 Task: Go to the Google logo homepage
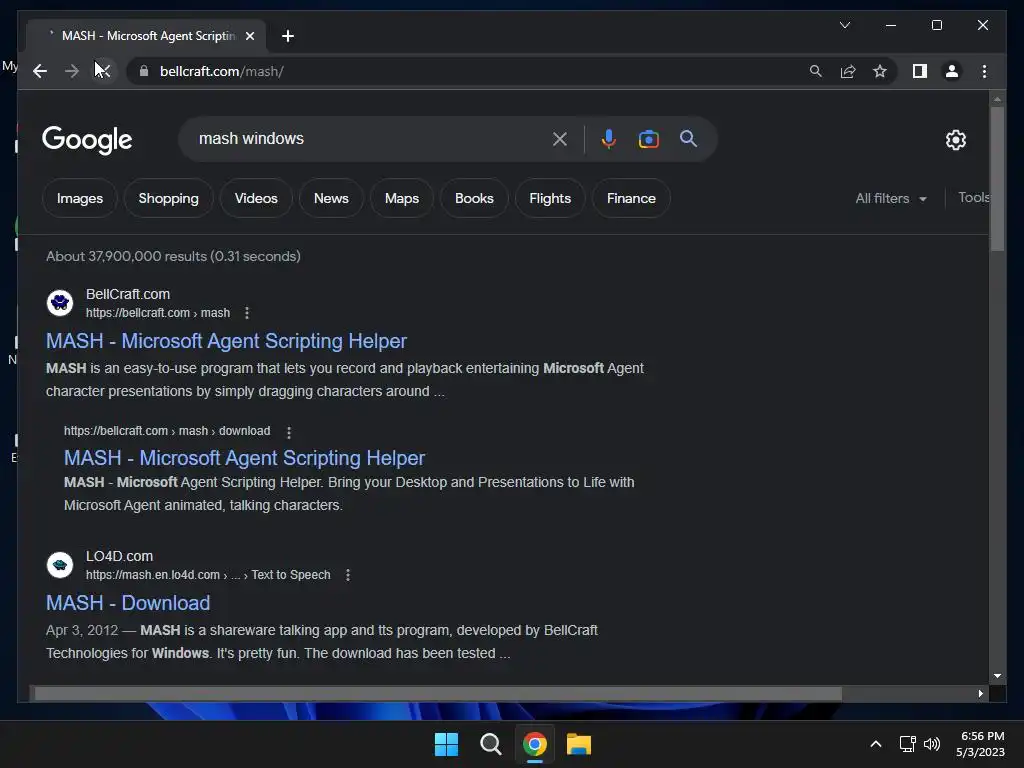[x=87, y=140]
